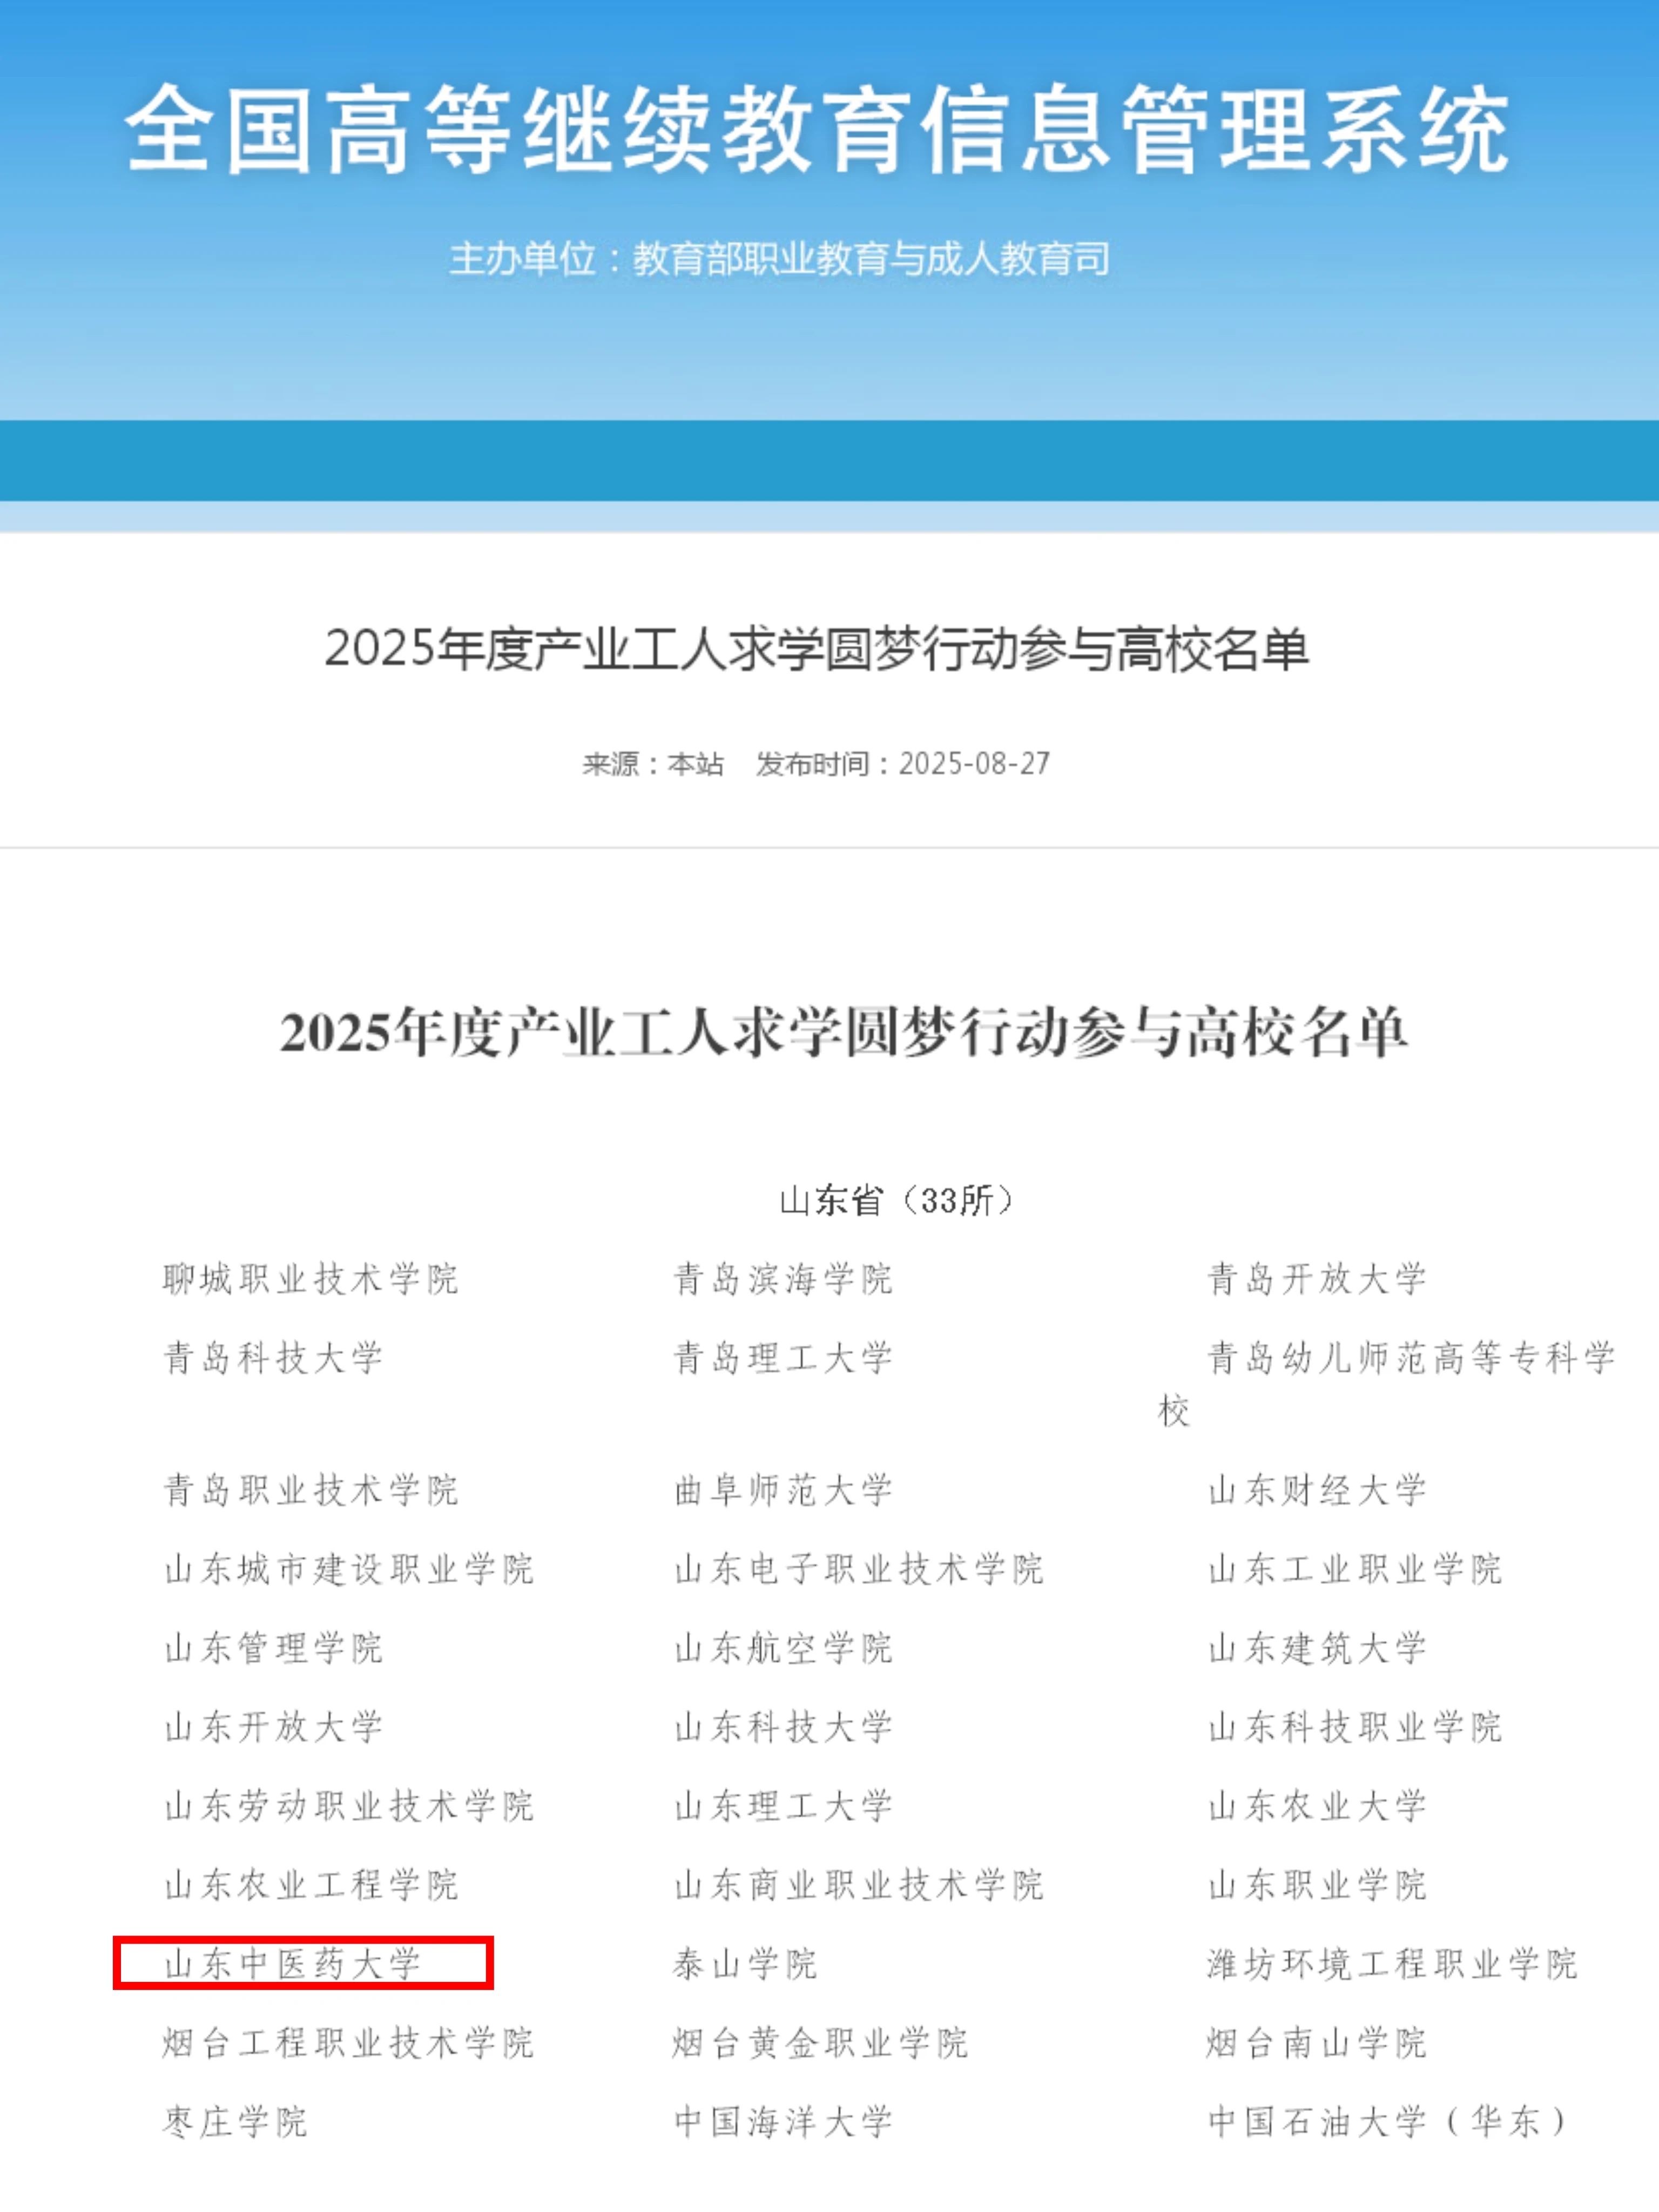Screen dimensions: 1659x2212
Task: Select 山东科技大学 in the list
Action: [x=783, y=1727]
